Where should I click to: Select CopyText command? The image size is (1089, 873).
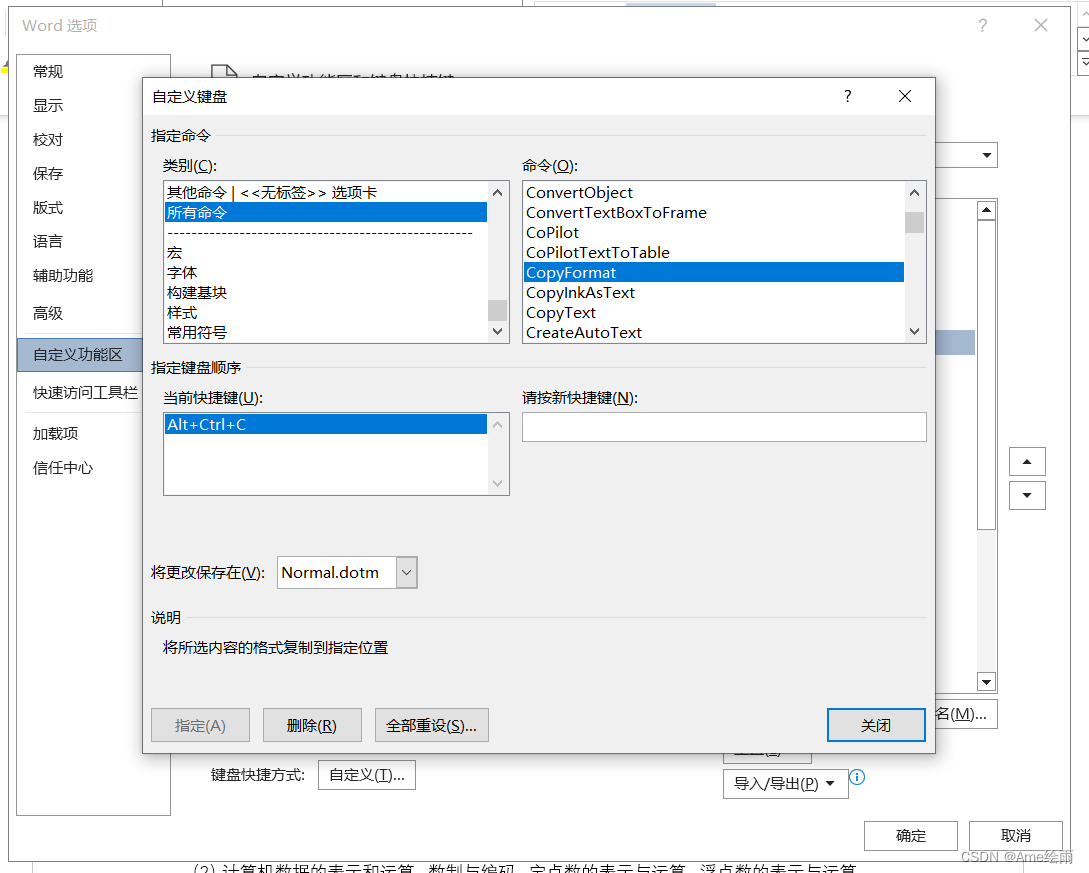(x=713, y=313)
